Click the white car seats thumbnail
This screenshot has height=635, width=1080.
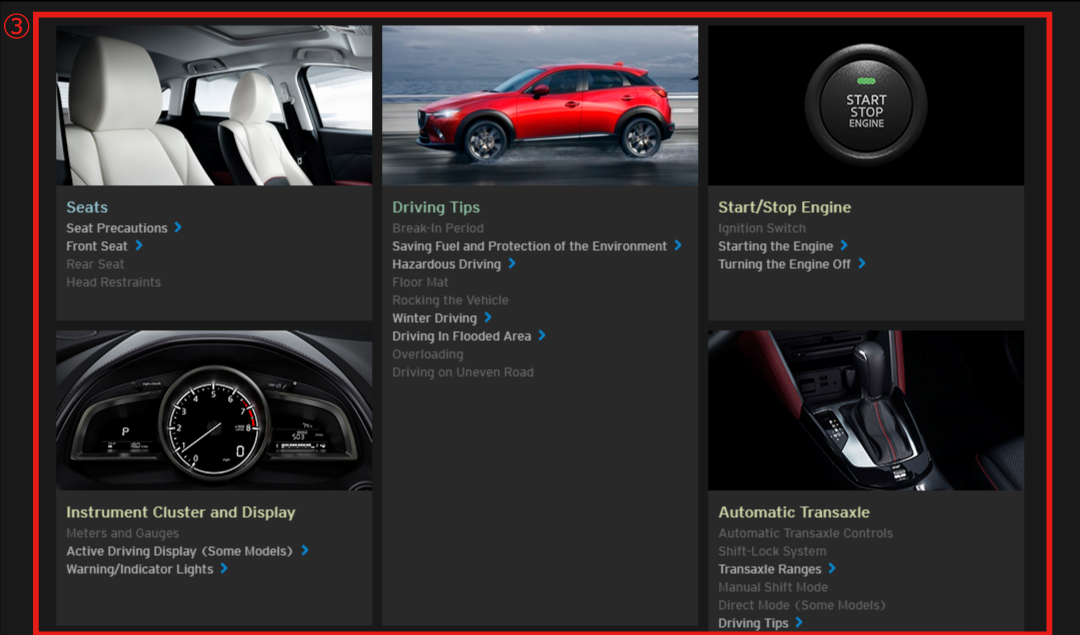point(214,105)
